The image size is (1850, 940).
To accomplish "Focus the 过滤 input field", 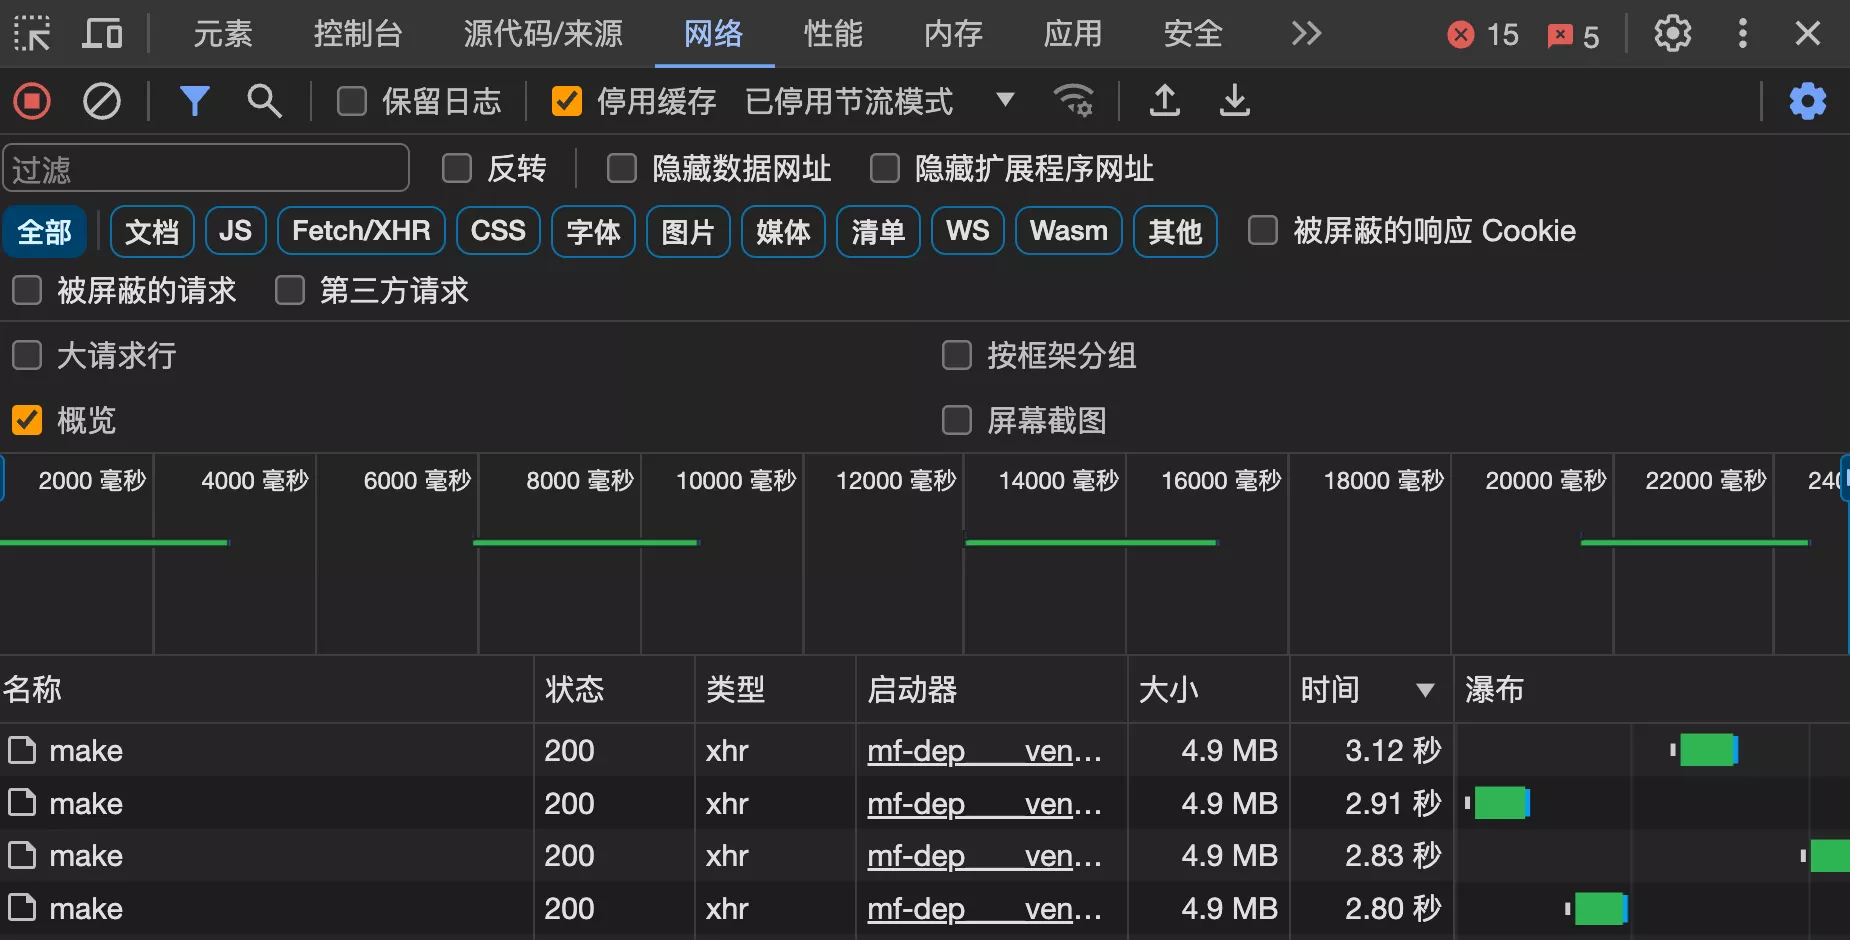I will point(206,168).
